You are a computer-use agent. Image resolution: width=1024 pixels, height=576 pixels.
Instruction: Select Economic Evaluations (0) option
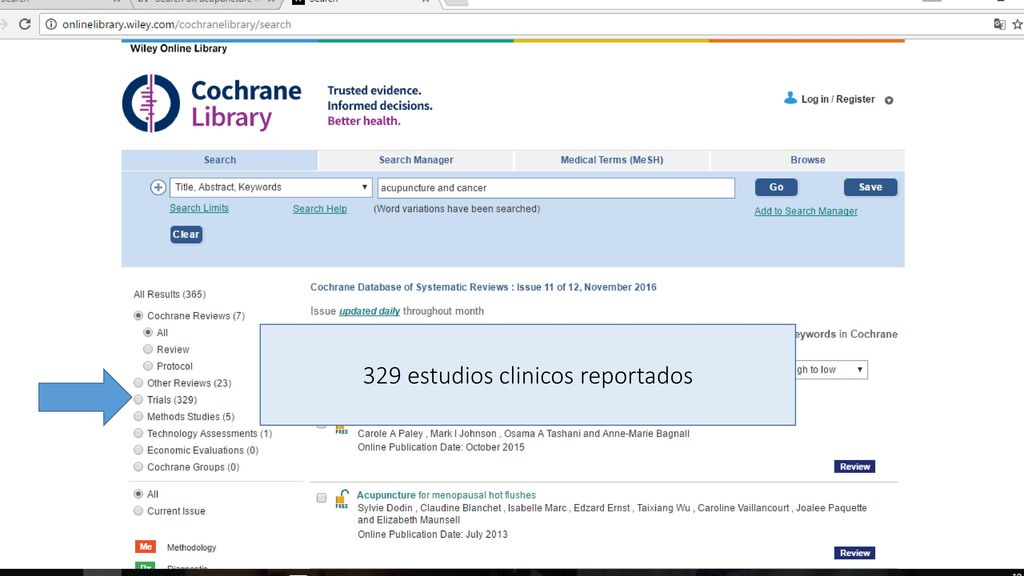click(138, 450)
